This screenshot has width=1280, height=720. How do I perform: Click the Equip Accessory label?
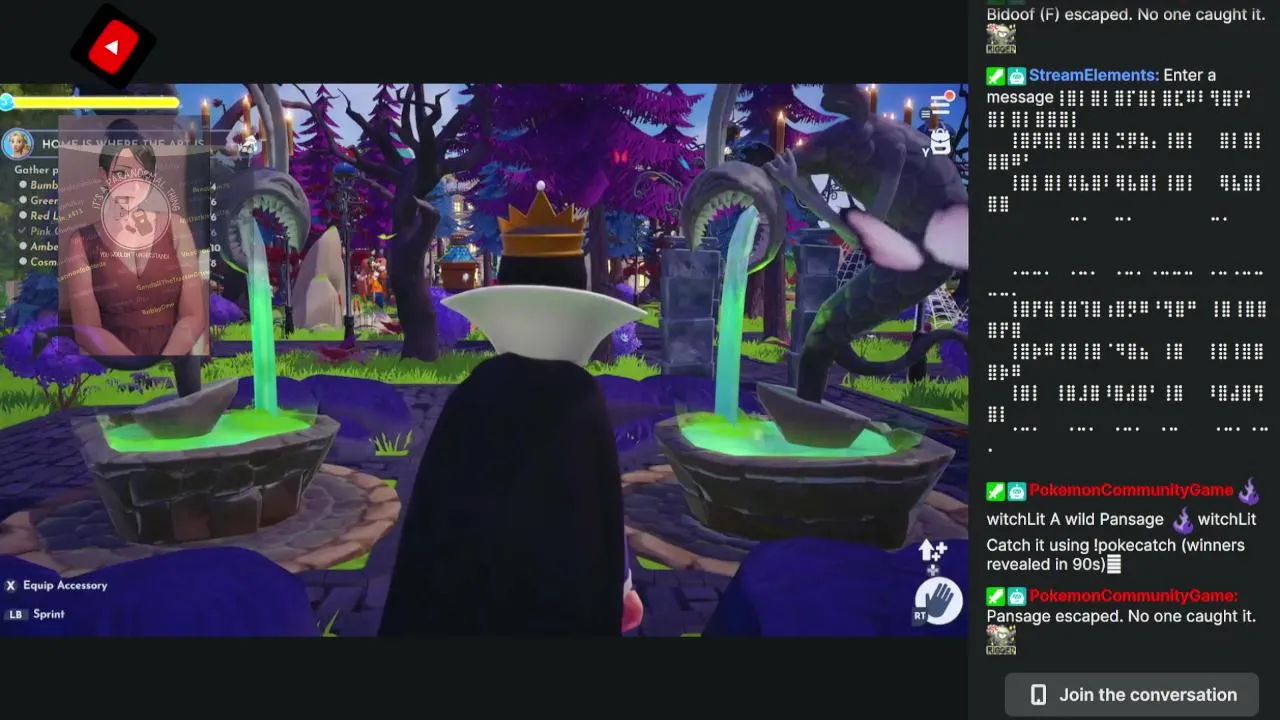(x=65, y=585)
